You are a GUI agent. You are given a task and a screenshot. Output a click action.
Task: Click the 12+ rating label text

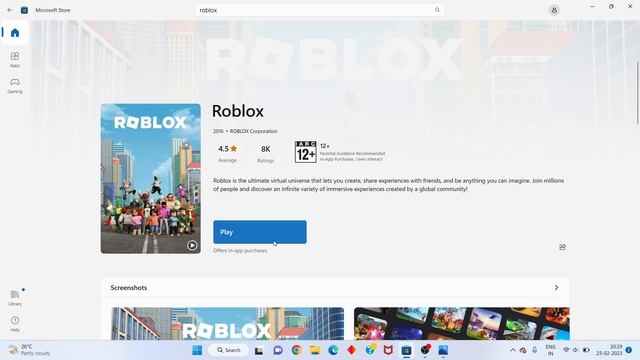pyautogui.click(x=324, y=146)
